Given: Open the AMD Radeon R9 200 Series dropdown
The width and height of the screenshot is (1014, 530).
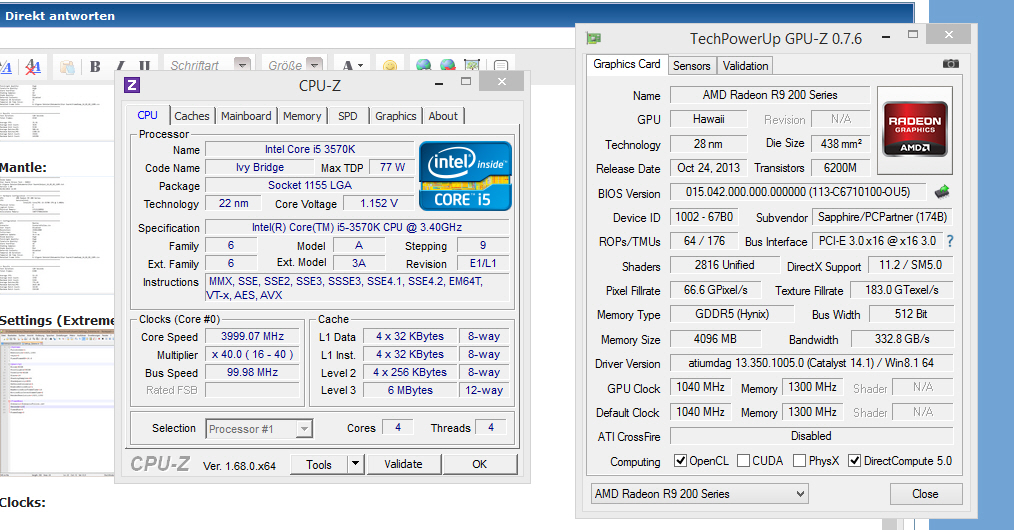Looking at the screenshot, I should 699,494.
